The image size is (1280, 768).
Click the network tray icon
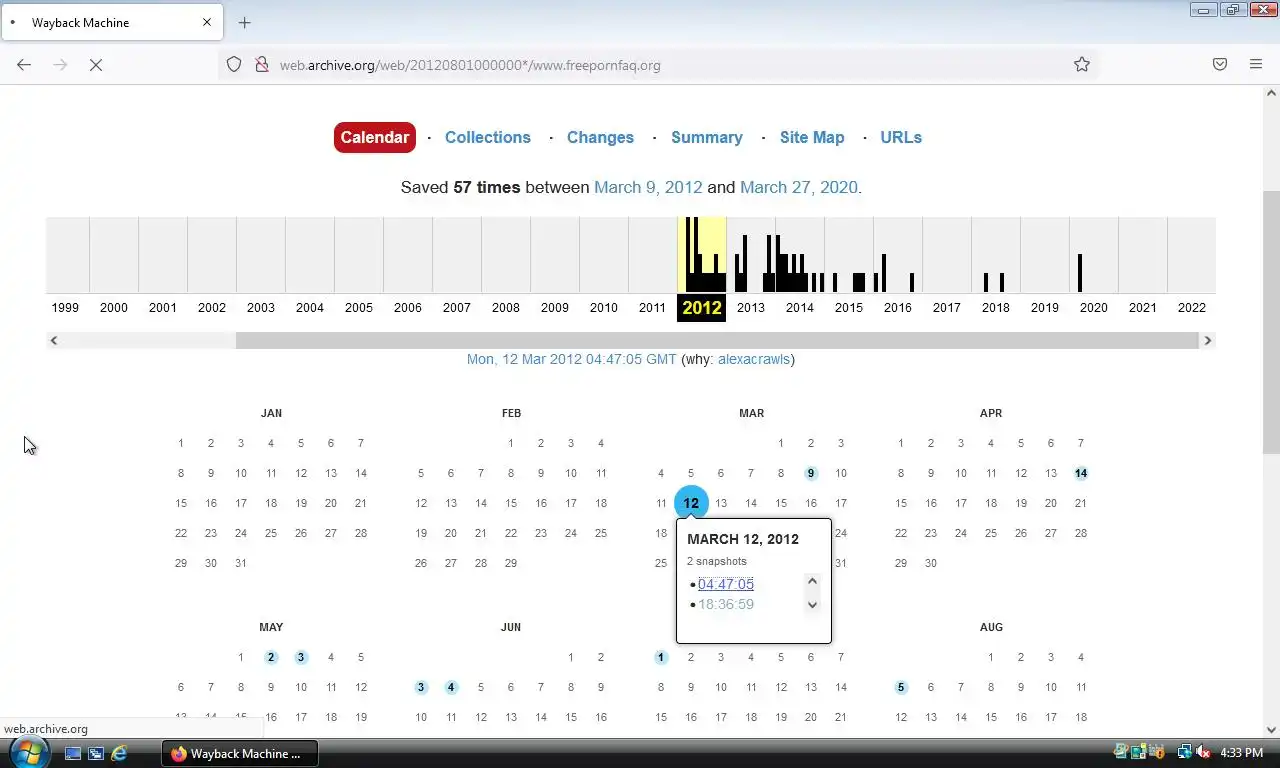1185,752
